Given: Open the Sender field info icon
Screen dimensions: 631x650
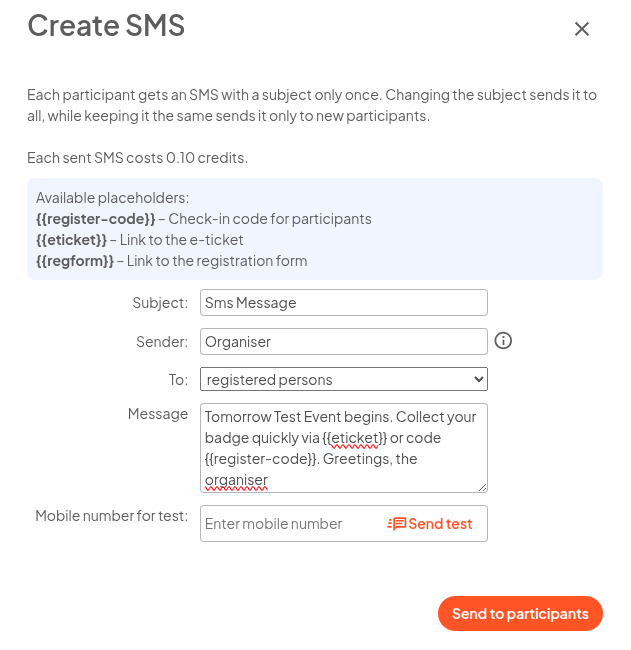Looking at the screenshot, I should point(503,341).
